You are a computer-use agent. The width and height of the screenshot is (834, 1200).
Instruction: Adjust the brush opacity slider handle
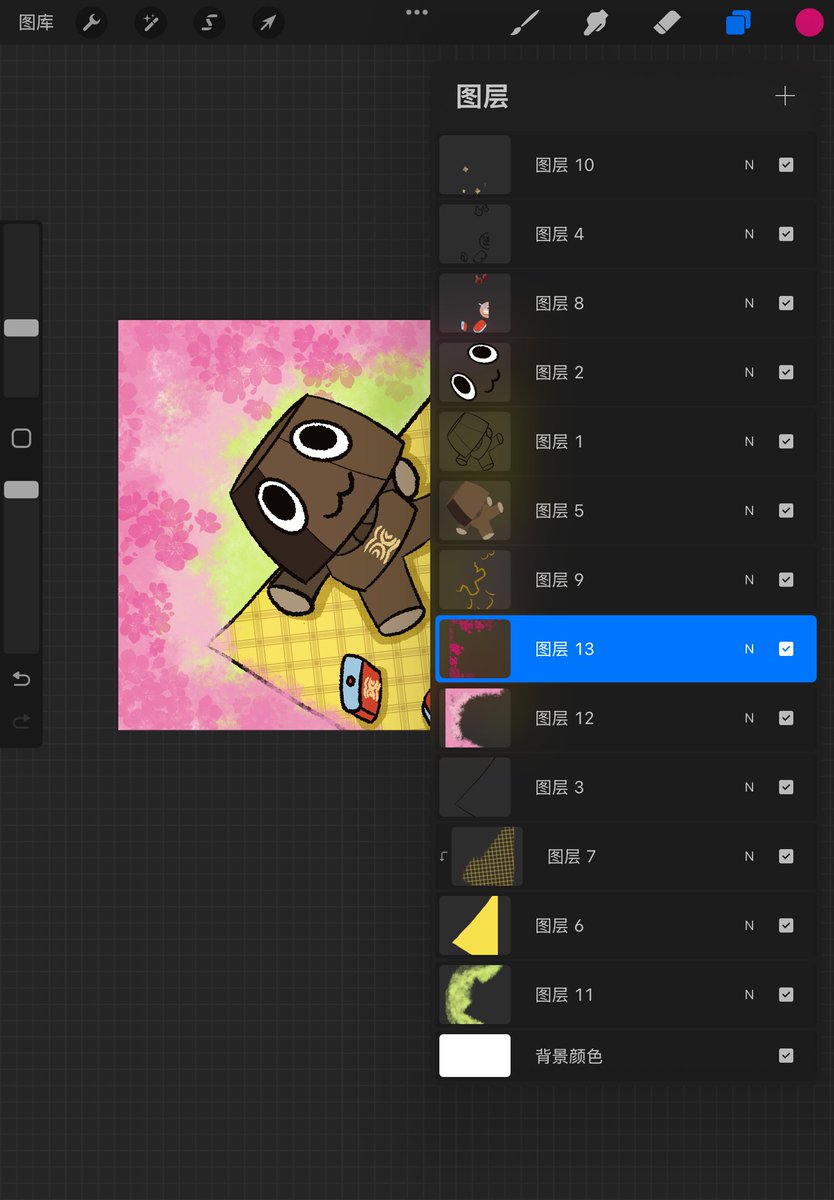(21, 490)
